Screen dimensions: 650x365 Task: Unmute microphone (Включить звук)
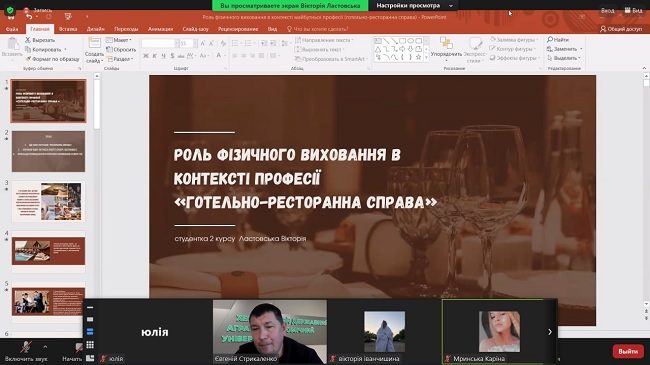click(x=26, y=351)
